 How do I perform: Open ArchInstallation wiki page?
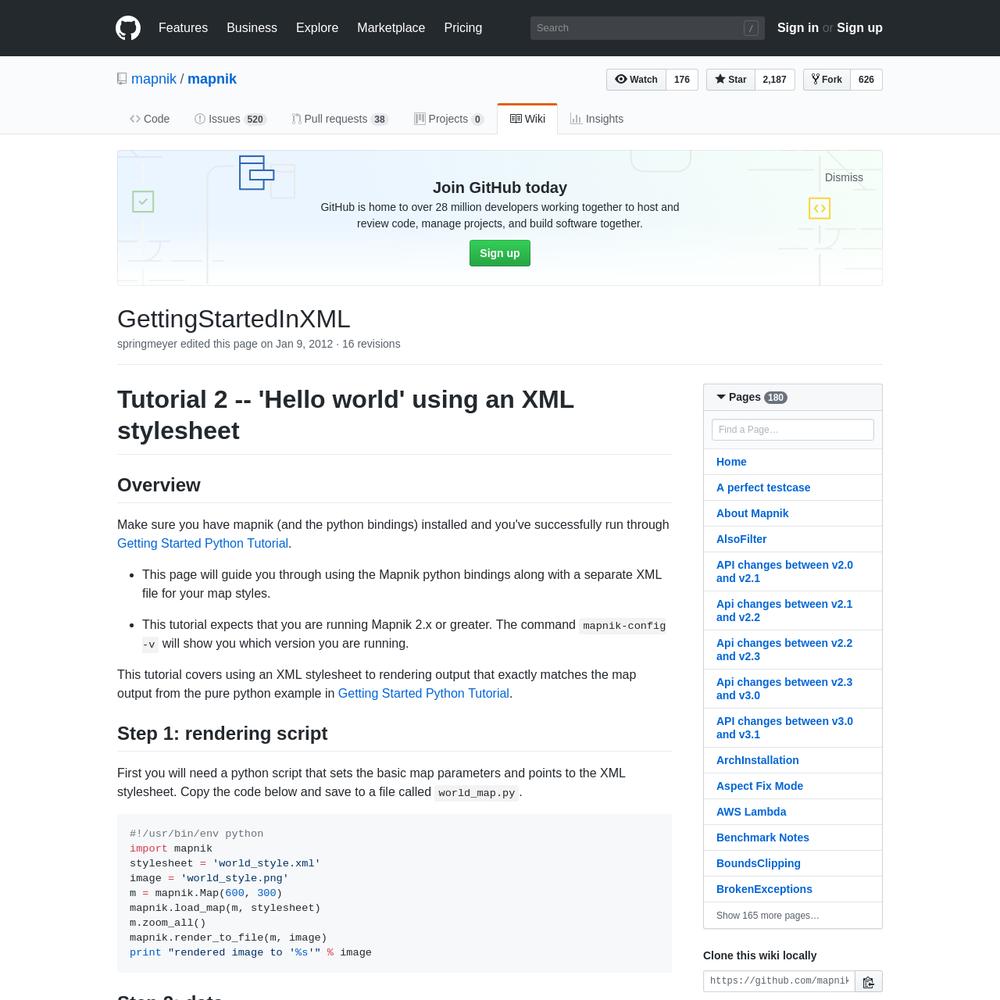coord(758,760)
